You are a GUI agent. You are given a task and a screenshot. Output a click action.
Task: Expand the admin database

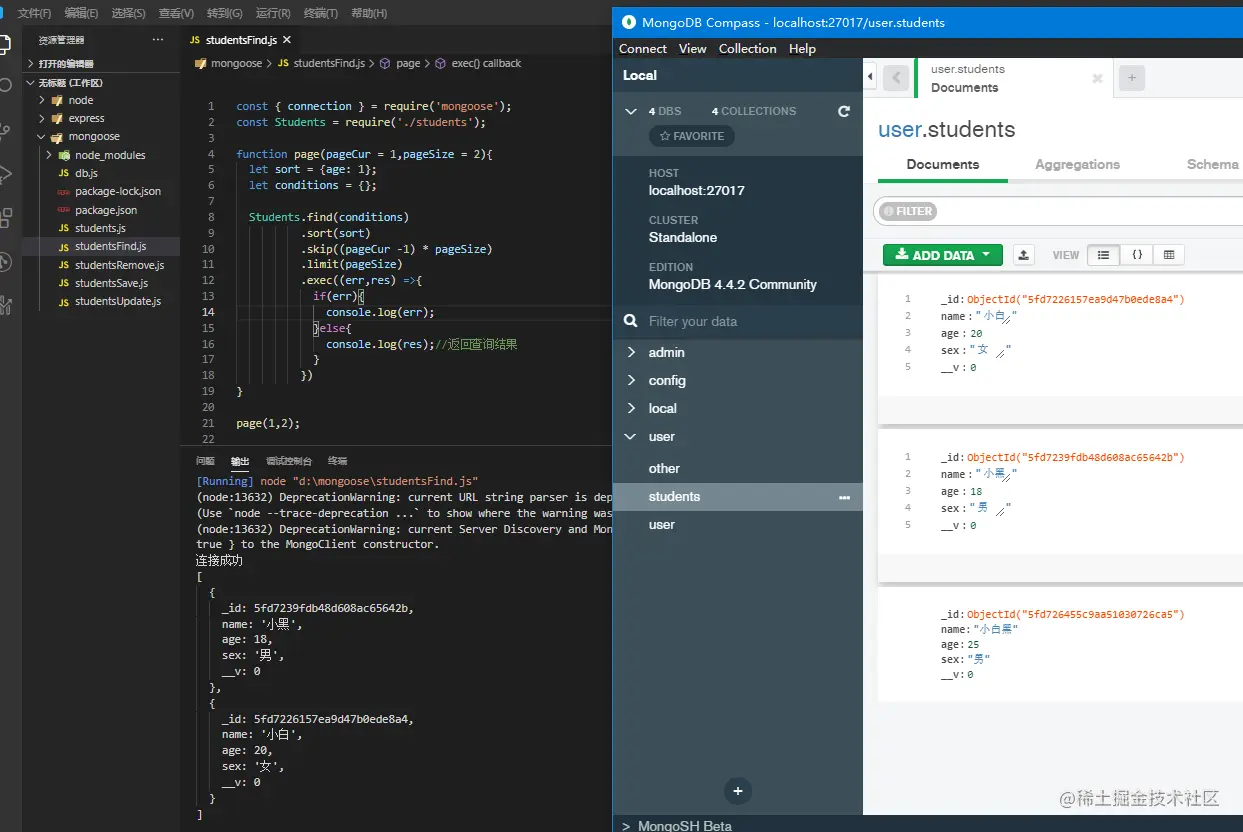[631, 352]
